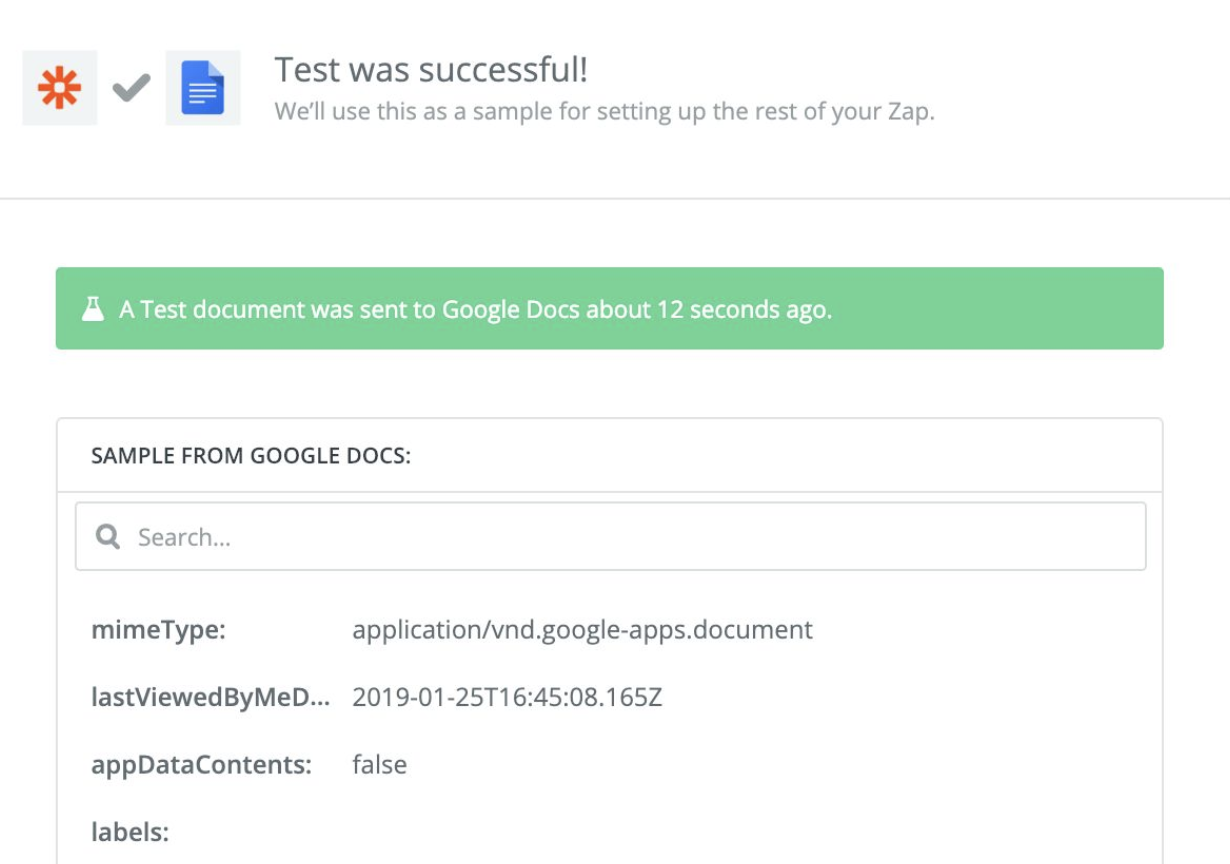Click the 2019-01-25T16:45:08.165Z timestamp value
Viewport: 1230px width, 864px height.
507,697
